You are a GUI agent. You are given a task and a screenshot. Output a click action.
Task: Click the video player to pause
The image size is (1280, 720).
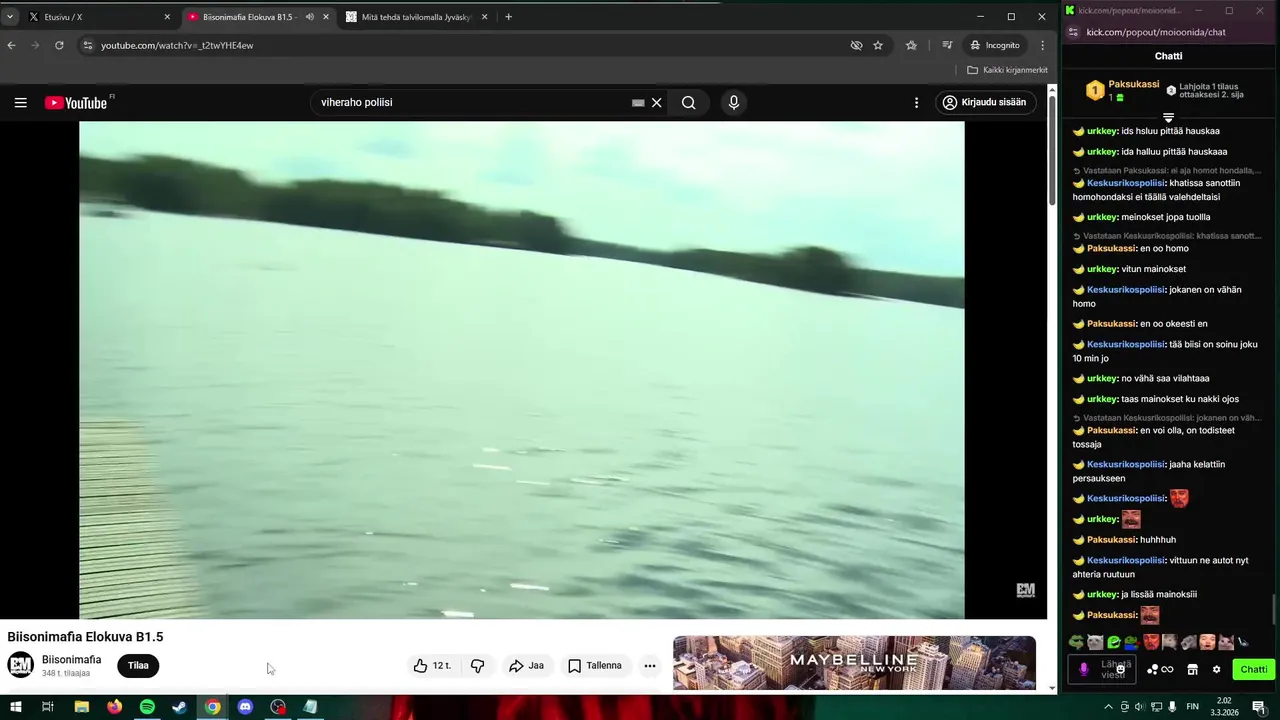click(522, 370)
